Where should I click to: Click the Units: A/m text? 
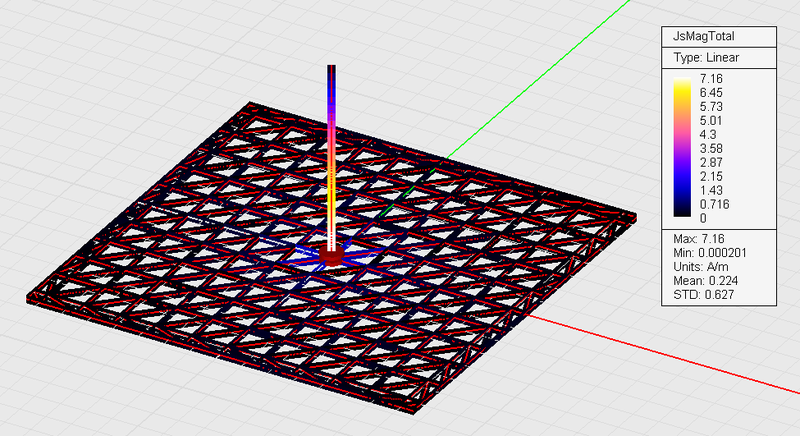click(701, 267)
